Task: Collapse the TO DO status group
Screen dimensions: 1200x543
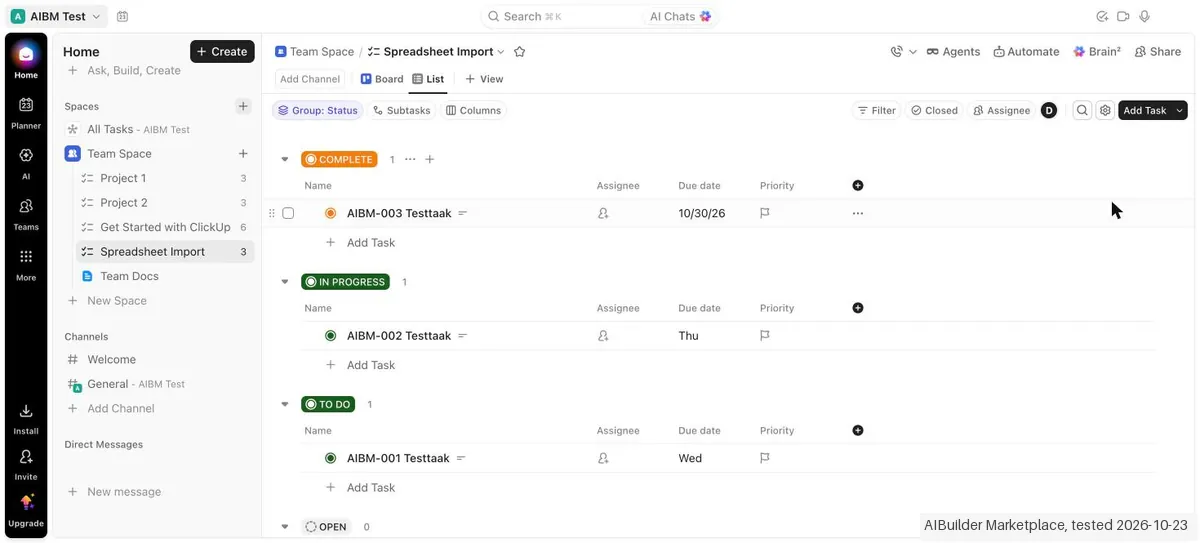Action: [x=285, y=404]
